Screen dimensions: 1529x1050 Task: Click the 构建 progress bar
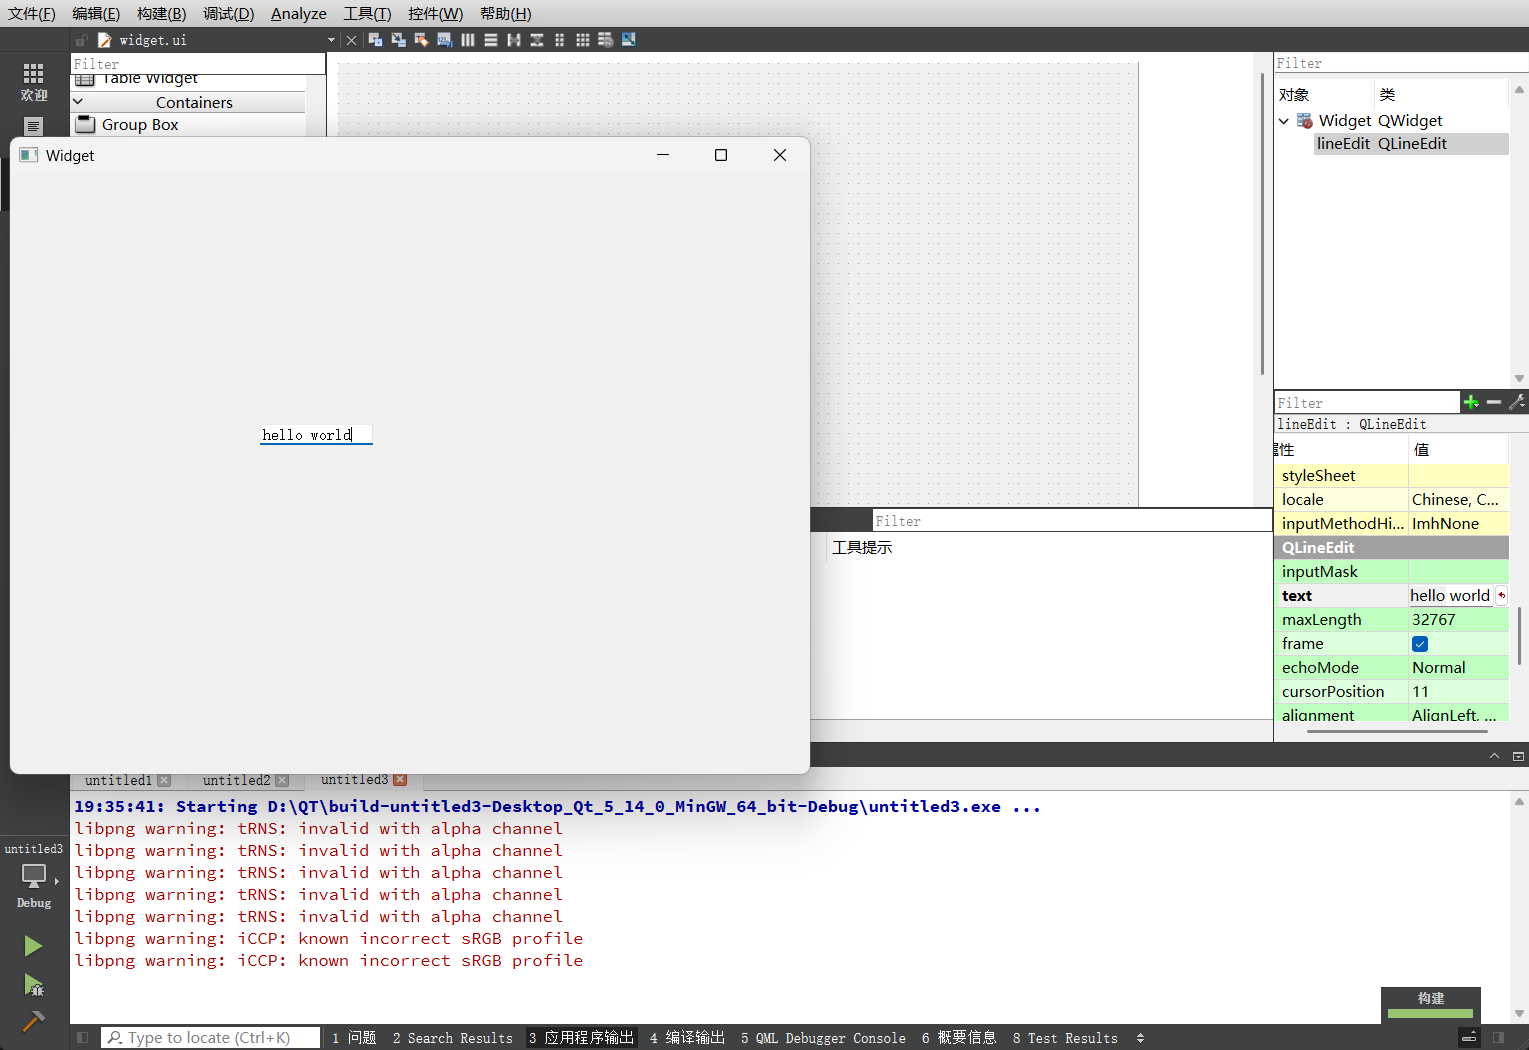coord(1431,1013)
